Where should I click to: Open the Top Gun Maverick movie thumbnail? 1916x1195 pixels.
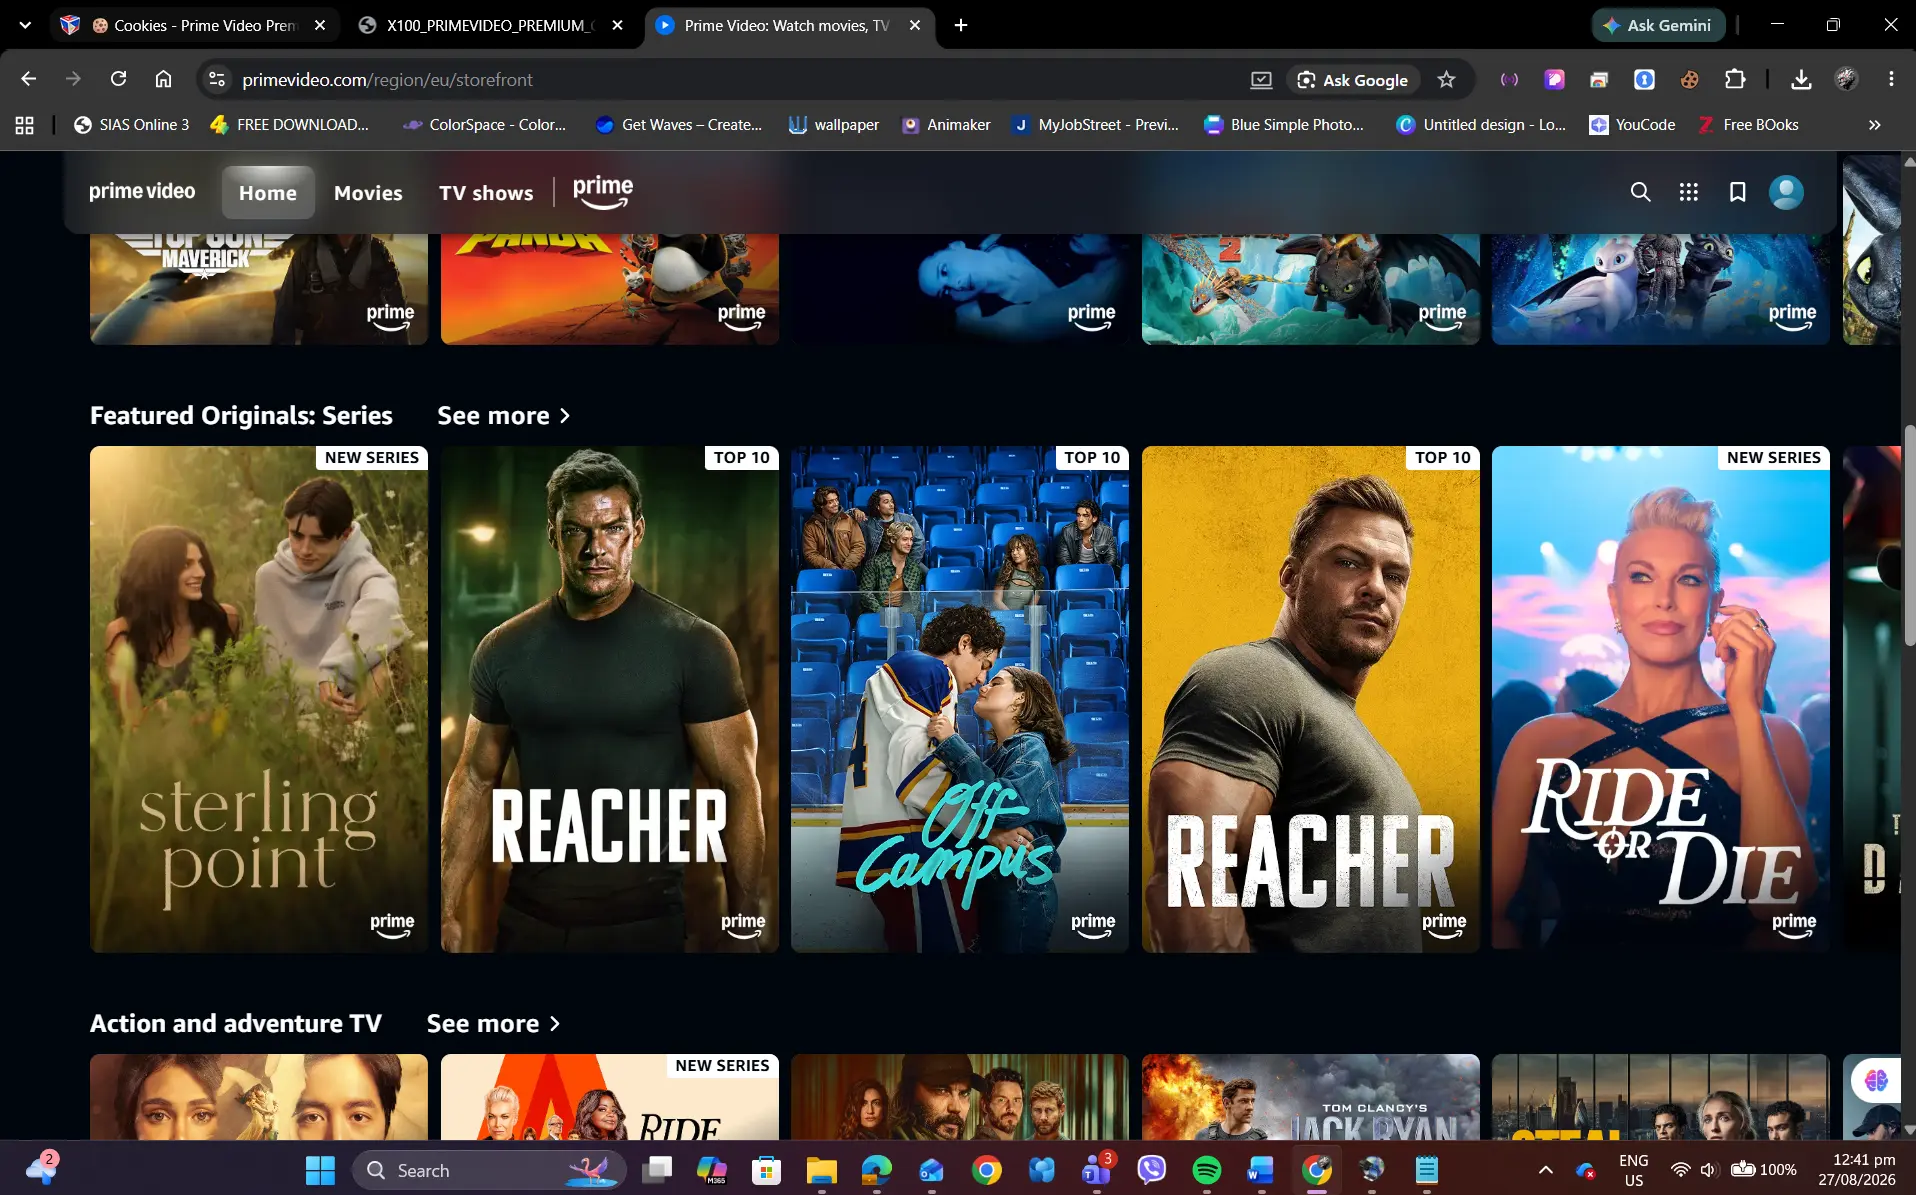[x=259, y=290]
